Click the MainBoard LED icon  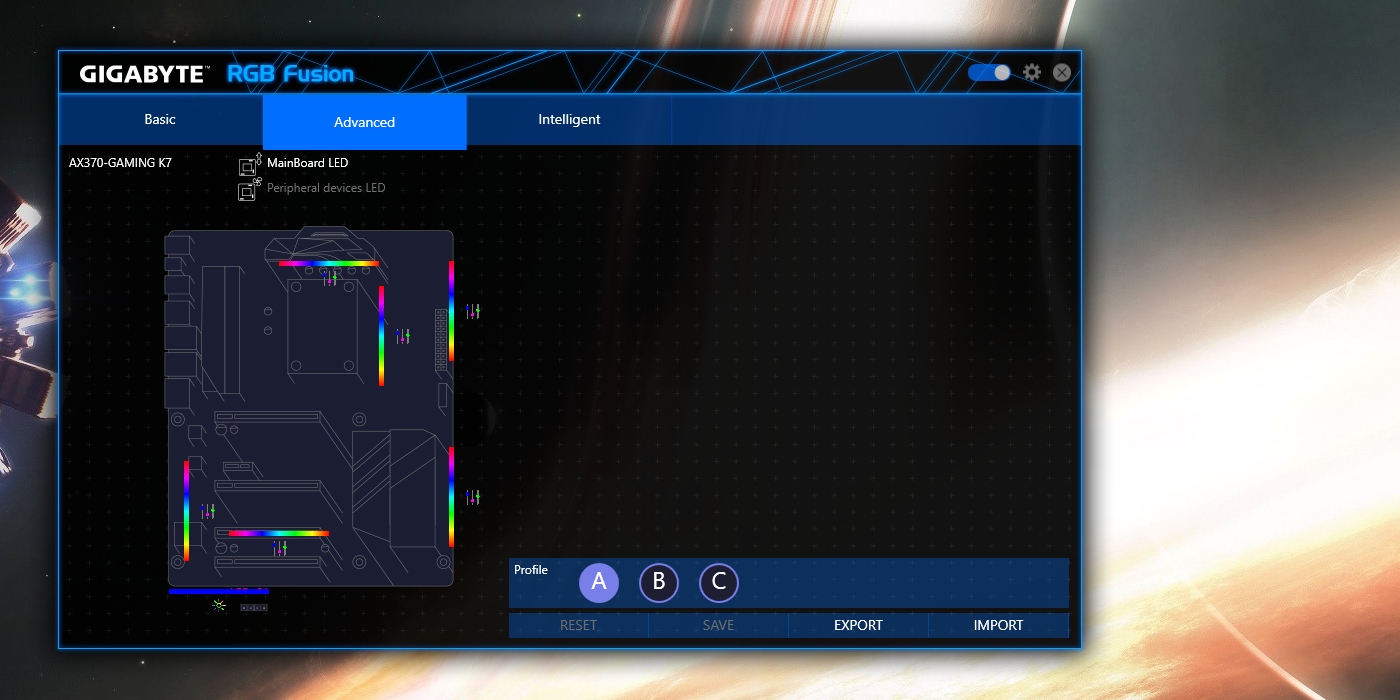point(250,165)
